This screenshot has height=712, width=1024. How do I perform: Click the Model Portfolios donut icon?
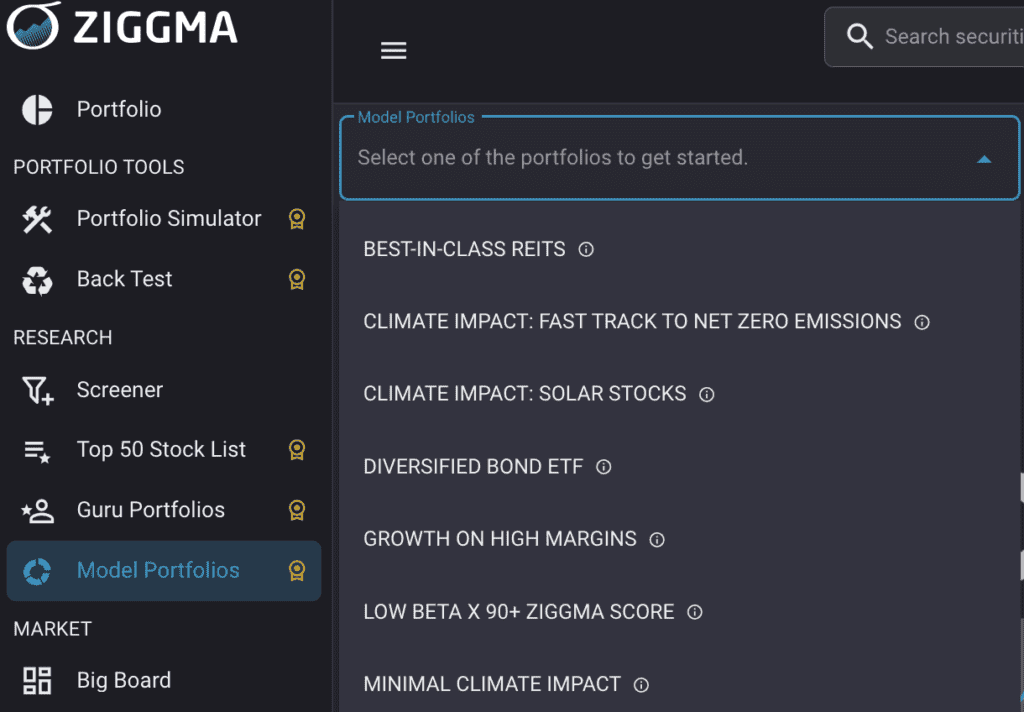37,571
